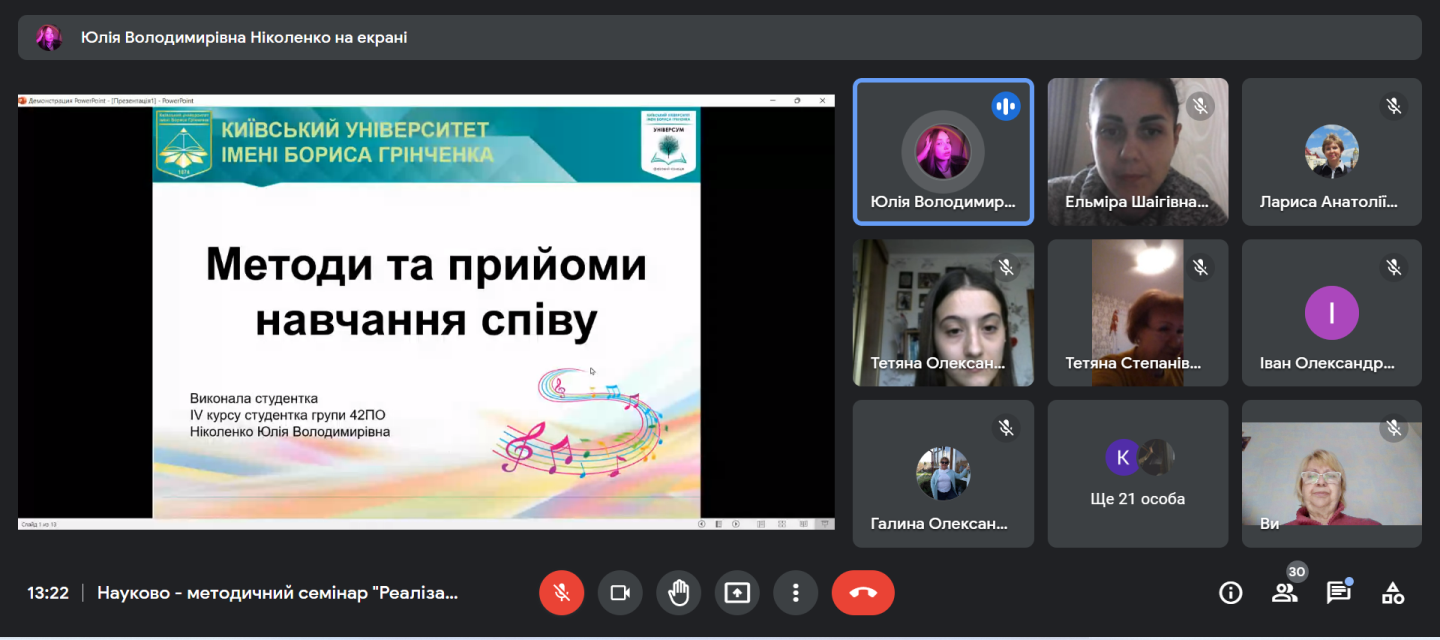The width and height of the screenshot is (1440, 640).
Task: Click the PowerPoint next slide arrow in the status bar
Action: (x=737, y=524)
